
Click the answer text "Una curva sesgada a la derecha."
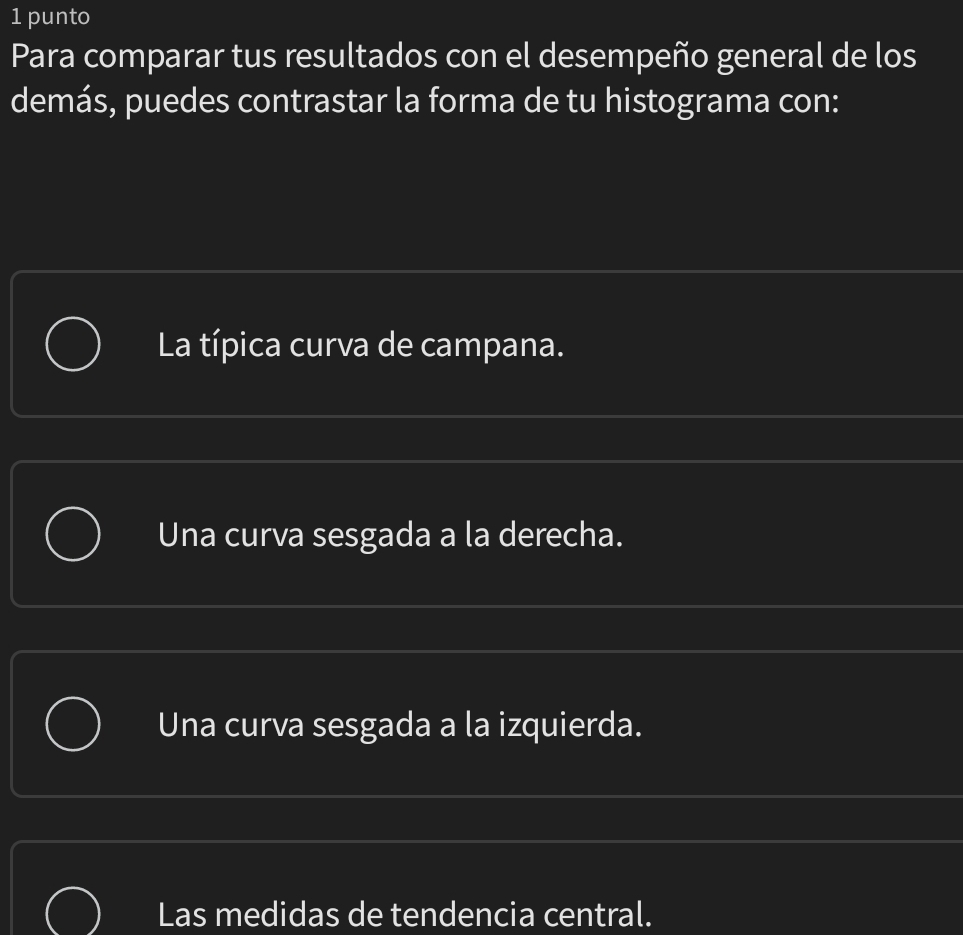click(x=391, y=536)
